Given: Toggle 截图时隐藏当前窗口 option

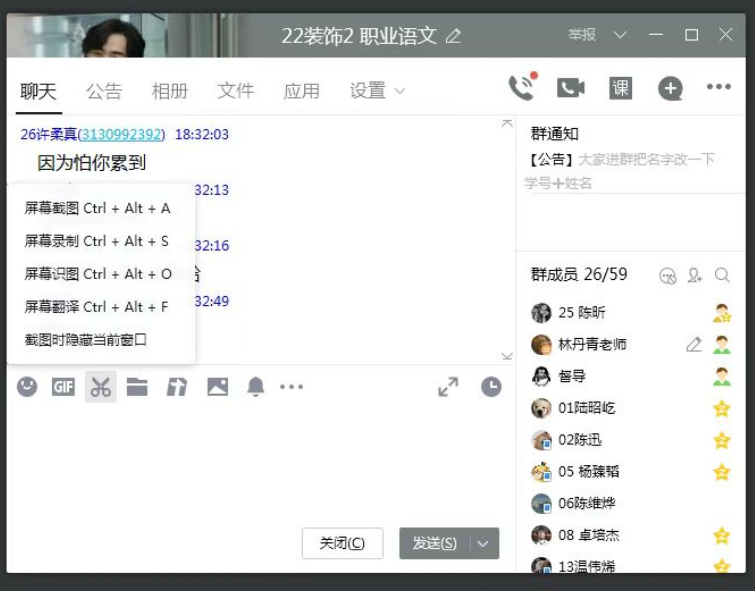Looking at the screenshot, I should (x=86, y=340).
